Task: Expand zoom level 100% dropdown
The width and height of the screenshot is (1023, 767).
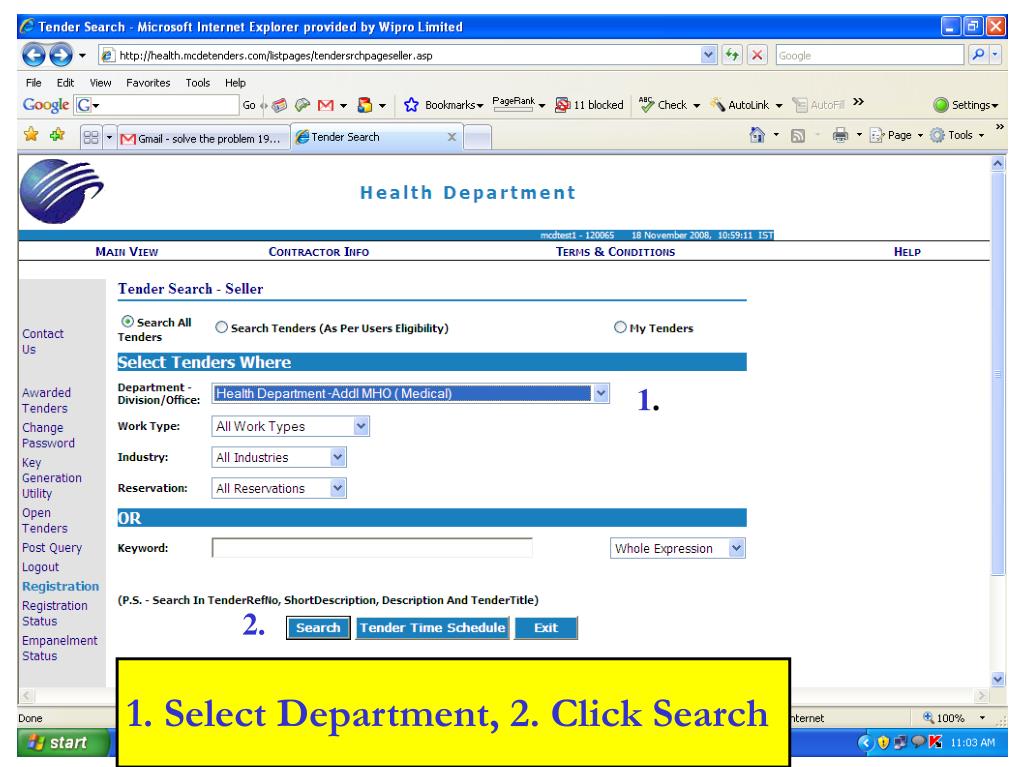Action: [982, 718]
